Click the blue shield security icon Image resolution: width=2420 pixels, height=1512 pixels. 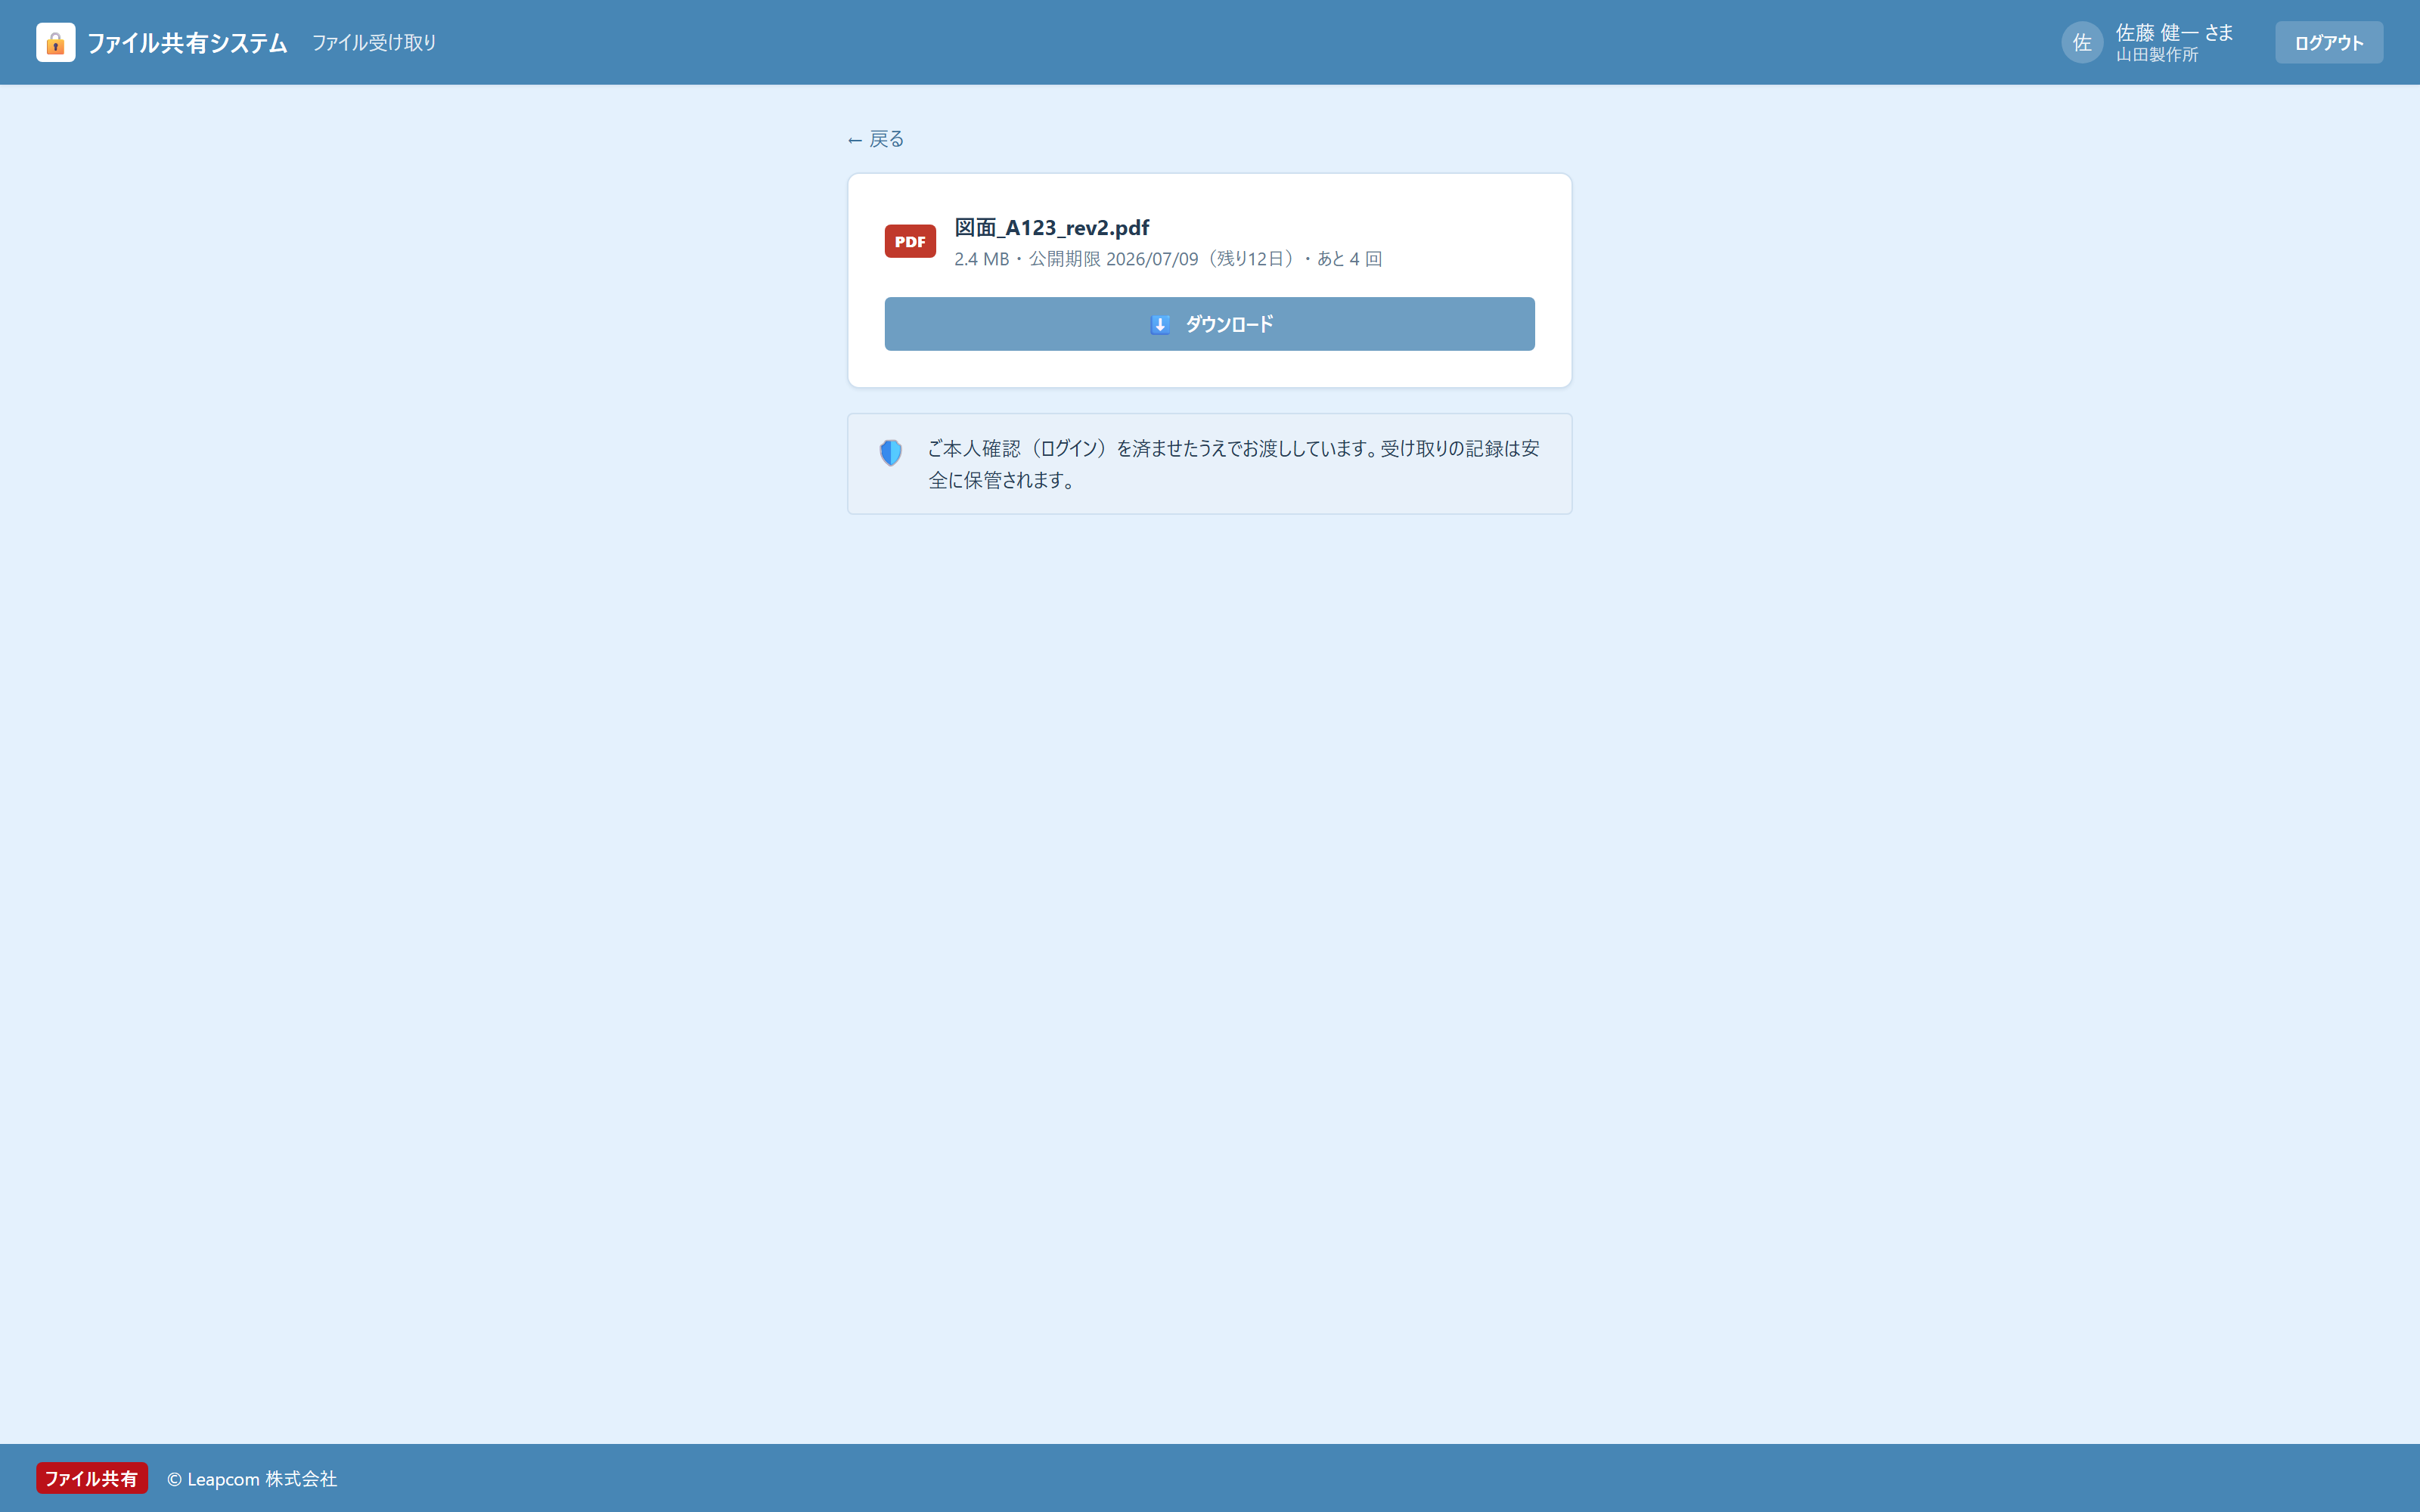(890, 453)
